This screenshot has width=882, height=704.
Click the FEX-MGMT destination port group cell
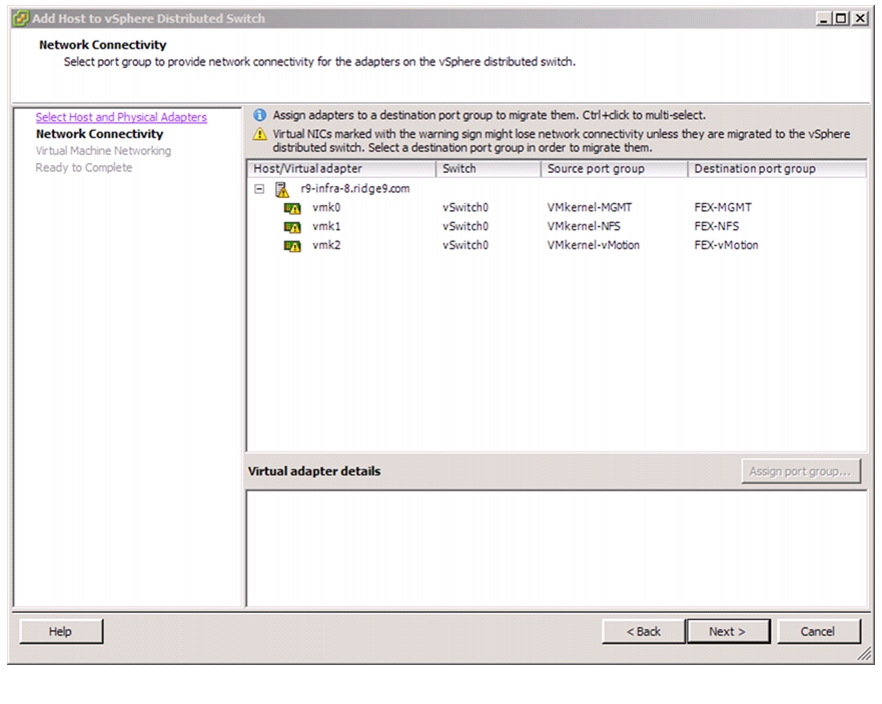723,207
